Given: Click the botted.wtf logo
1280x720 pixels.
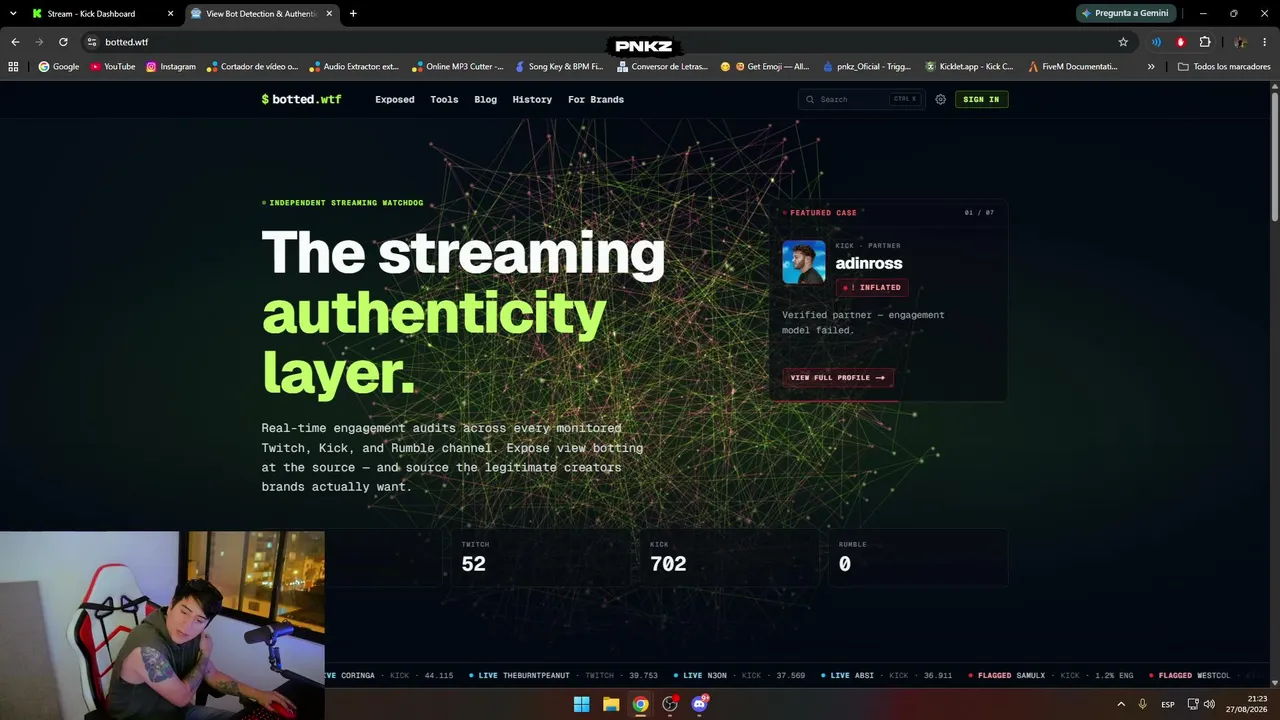Looking at the screenshot, I should pos(301,99).
